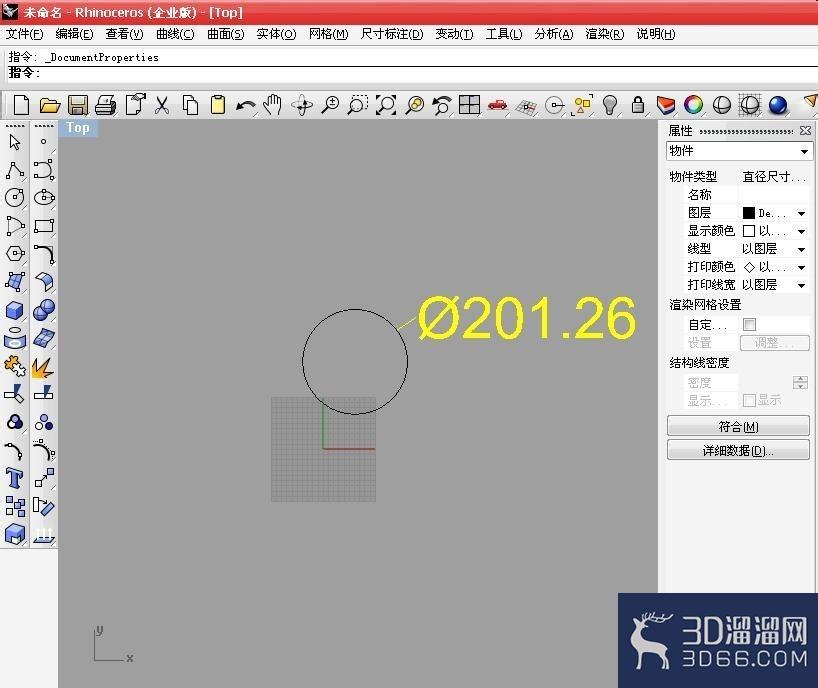Open a file with the folder icon

[50, 105]
